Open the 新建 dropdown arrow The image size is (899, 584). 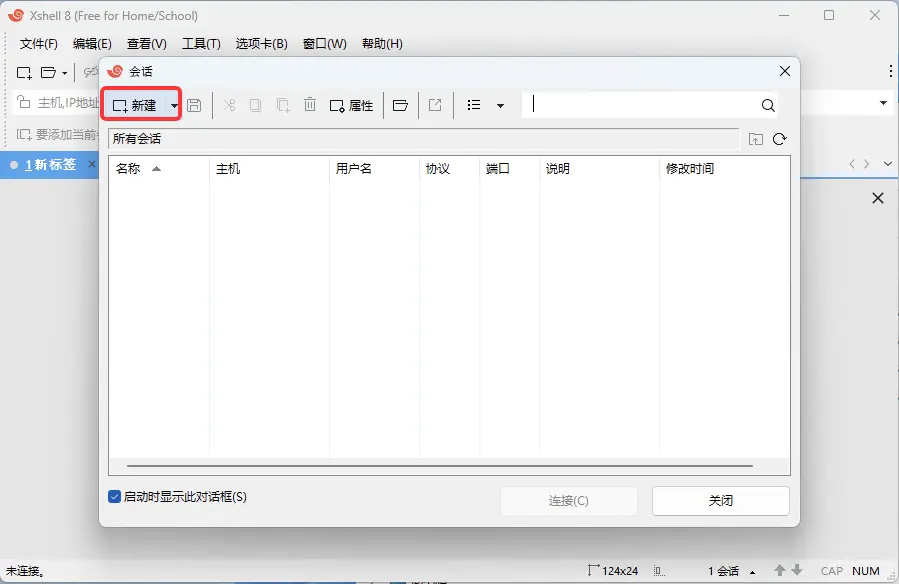pyautogui.click(x=174, y=105)
